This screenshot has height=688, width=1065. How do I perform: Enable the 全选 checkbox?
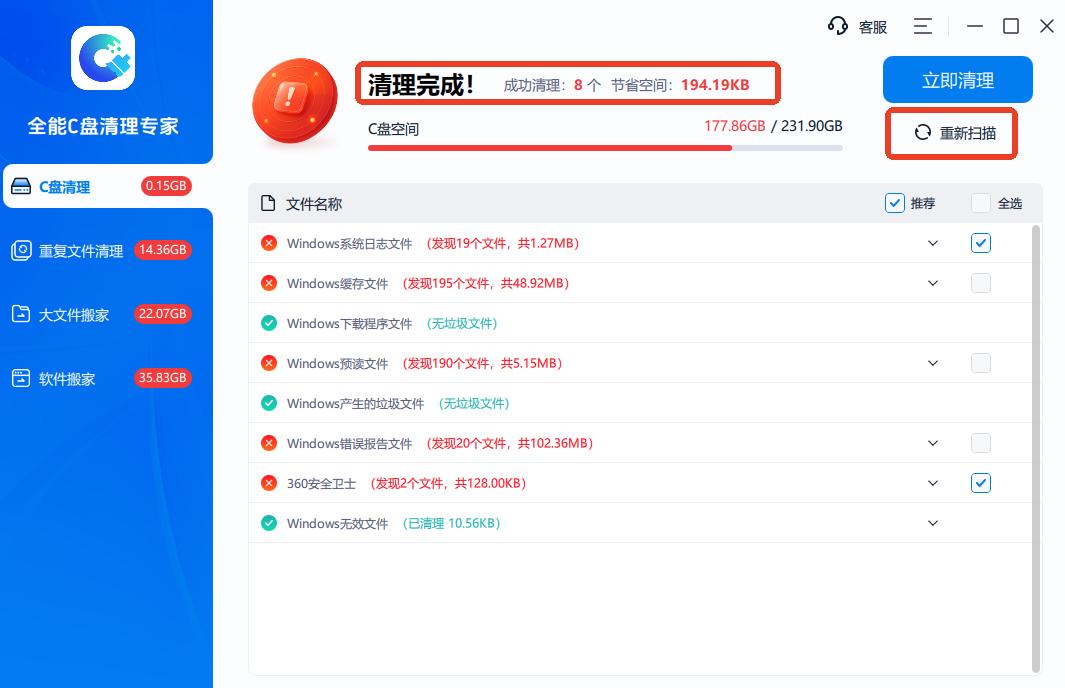[981, 203]
